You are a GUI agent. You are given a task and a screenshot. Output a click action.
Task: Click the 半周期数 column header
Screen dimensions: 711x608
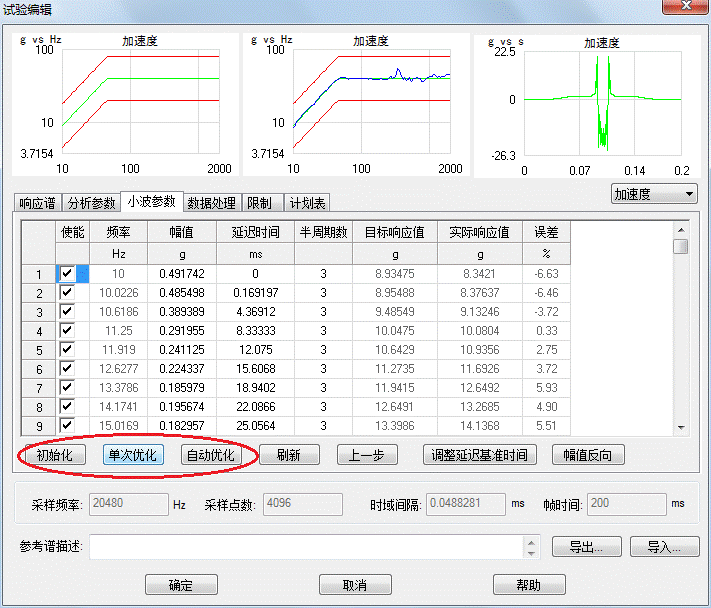pyautogui.click(x=323, y=232)
